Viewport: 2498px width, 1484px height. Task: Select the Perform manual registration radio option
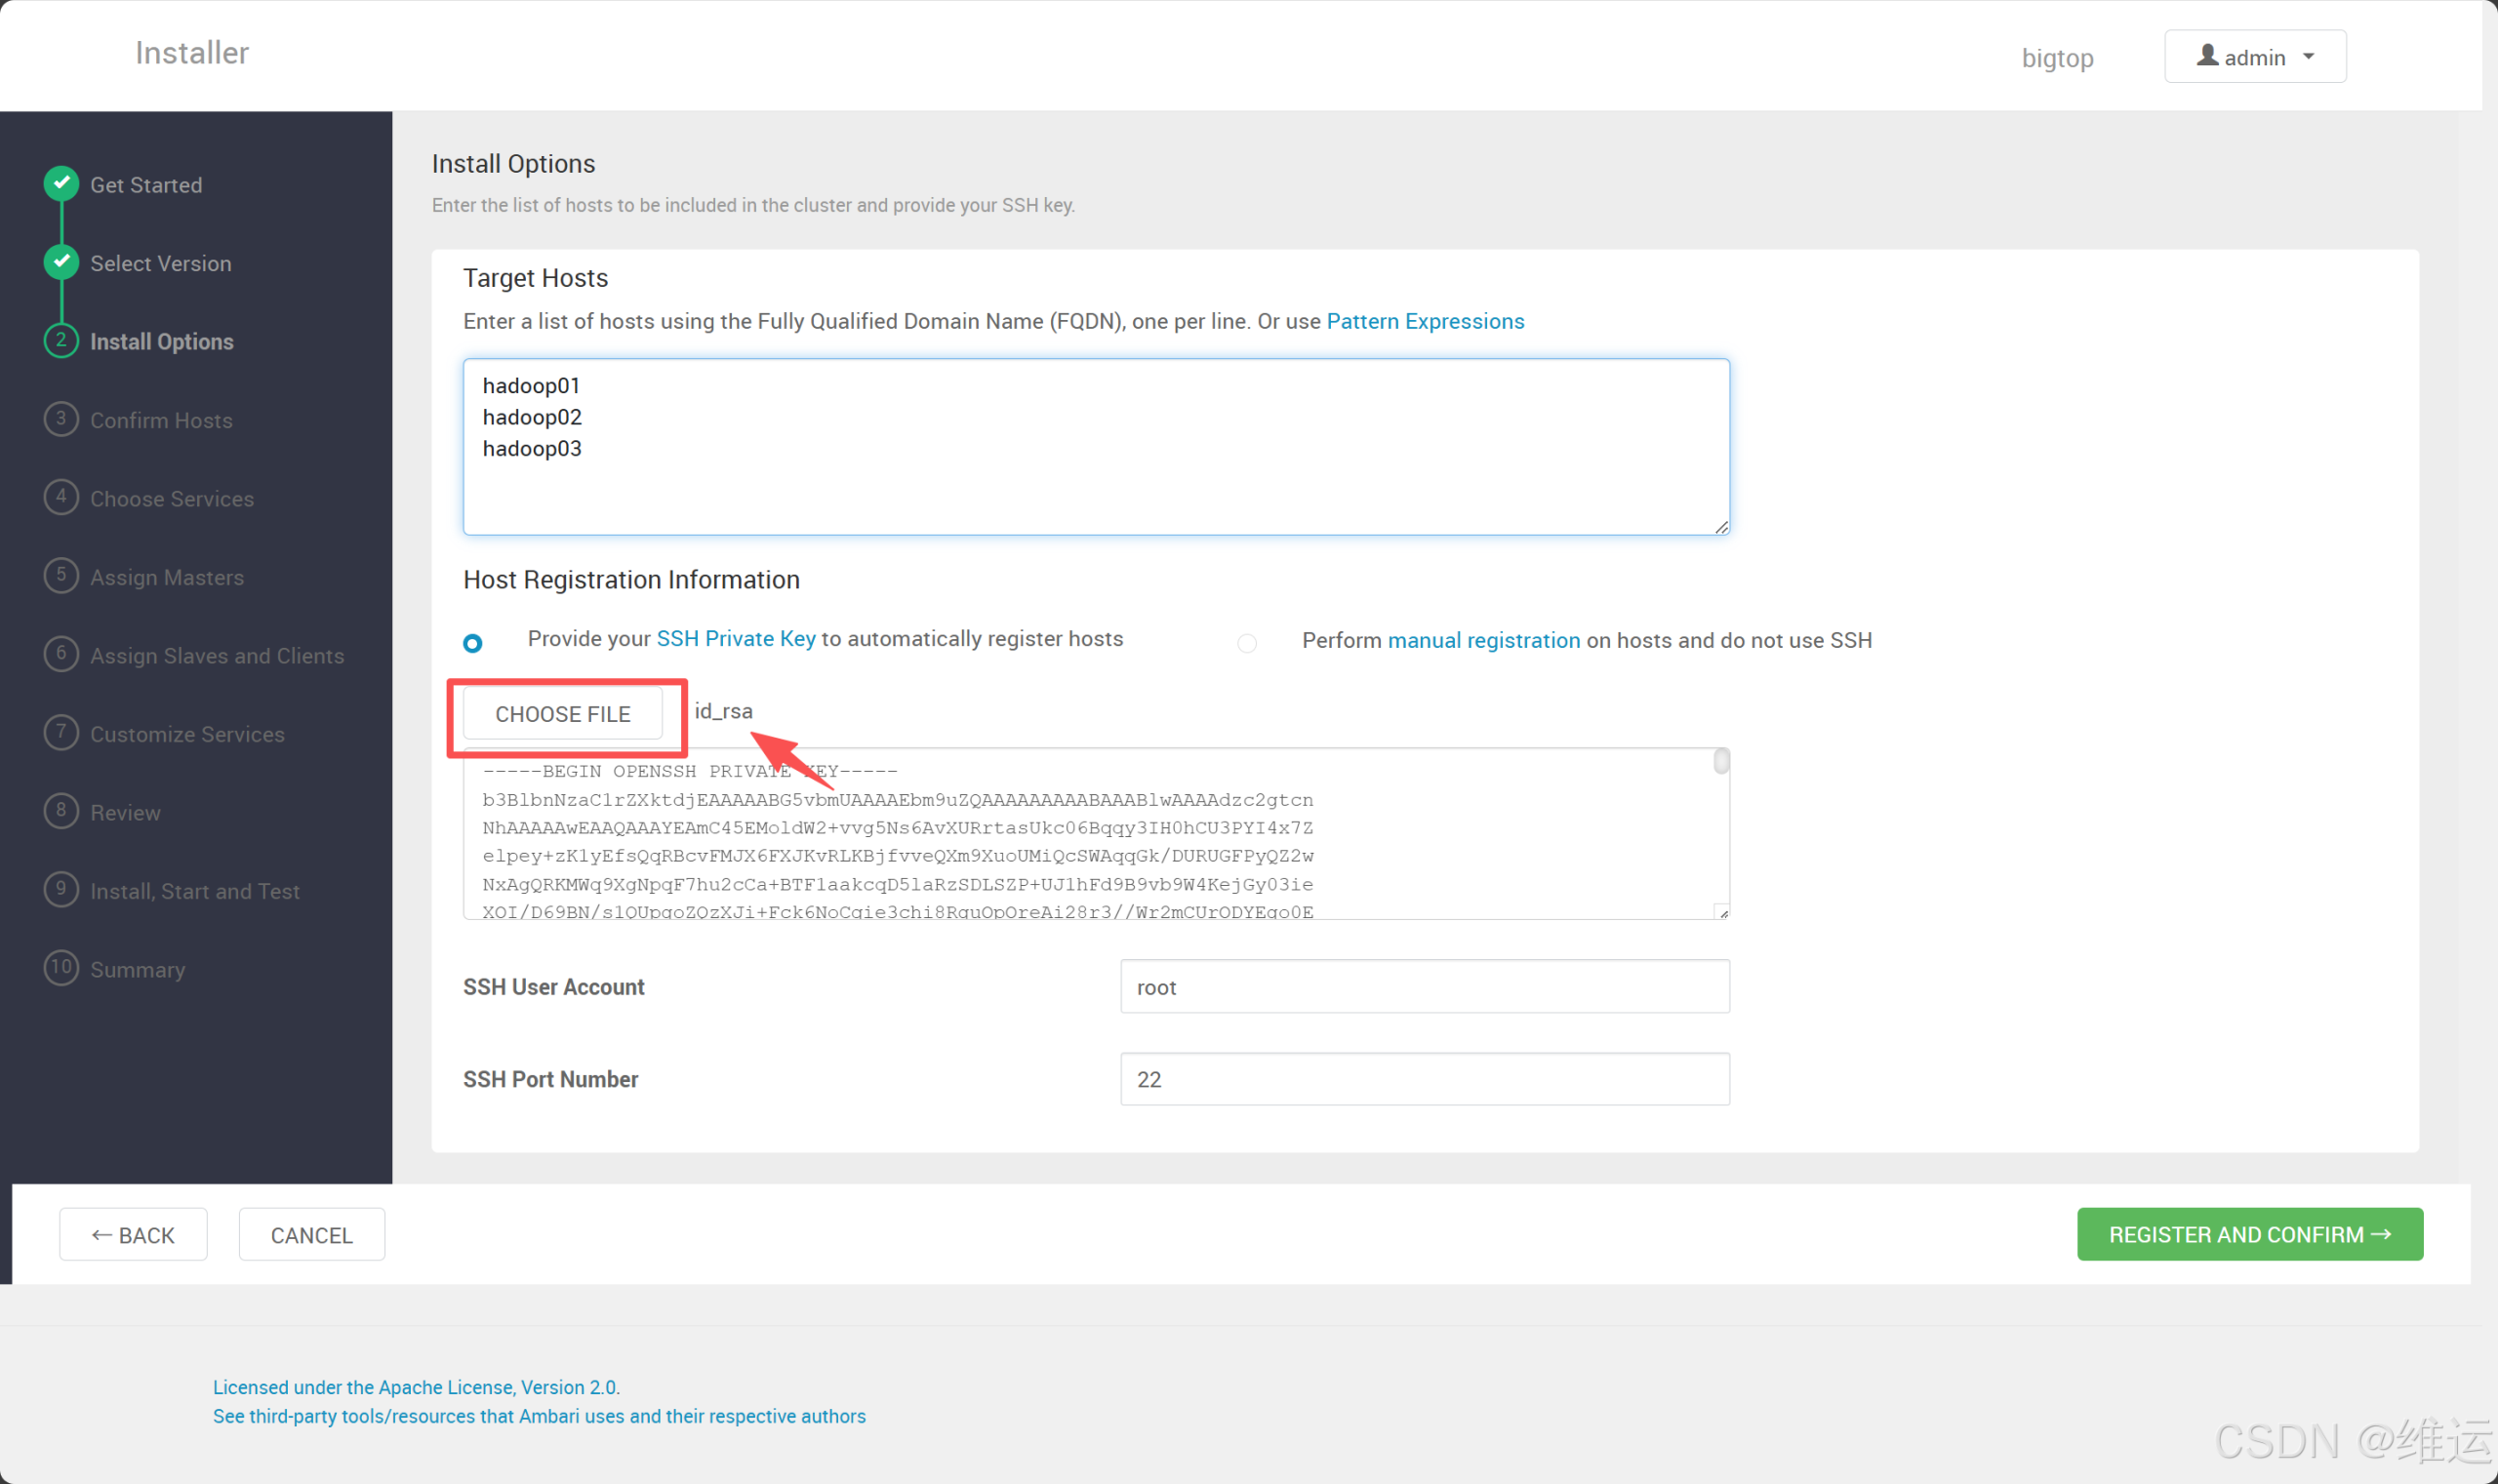pos(1246,643)
